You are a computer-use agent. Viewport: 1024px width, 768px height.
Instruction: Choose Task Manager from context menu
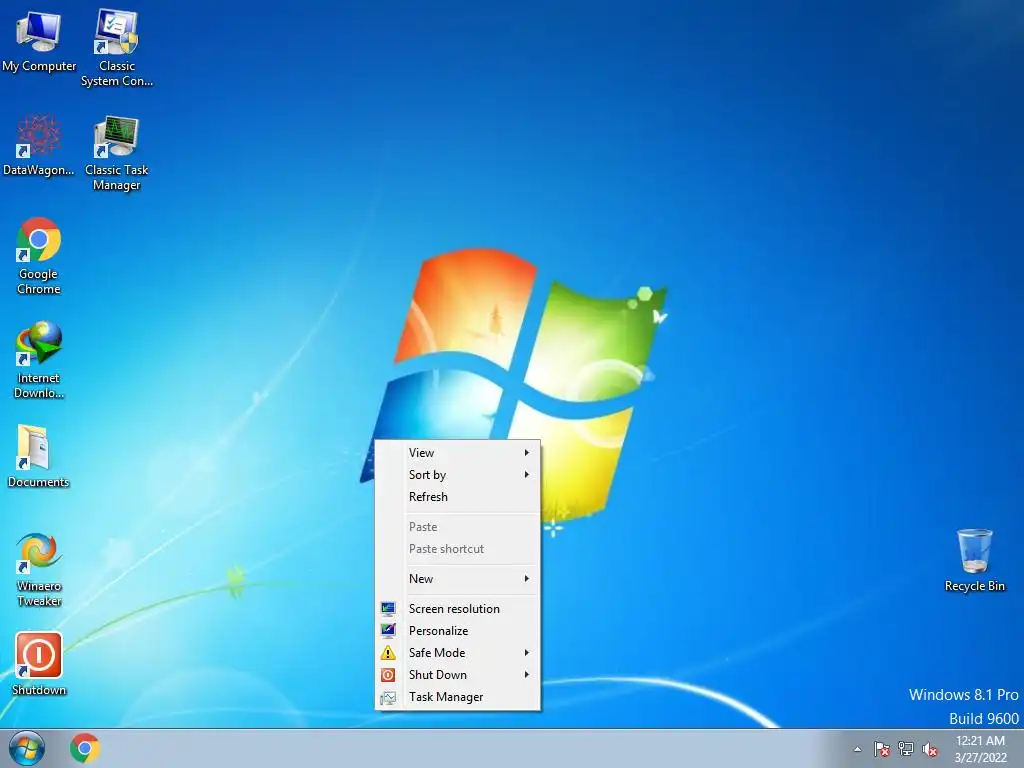(x=458, y=697)
